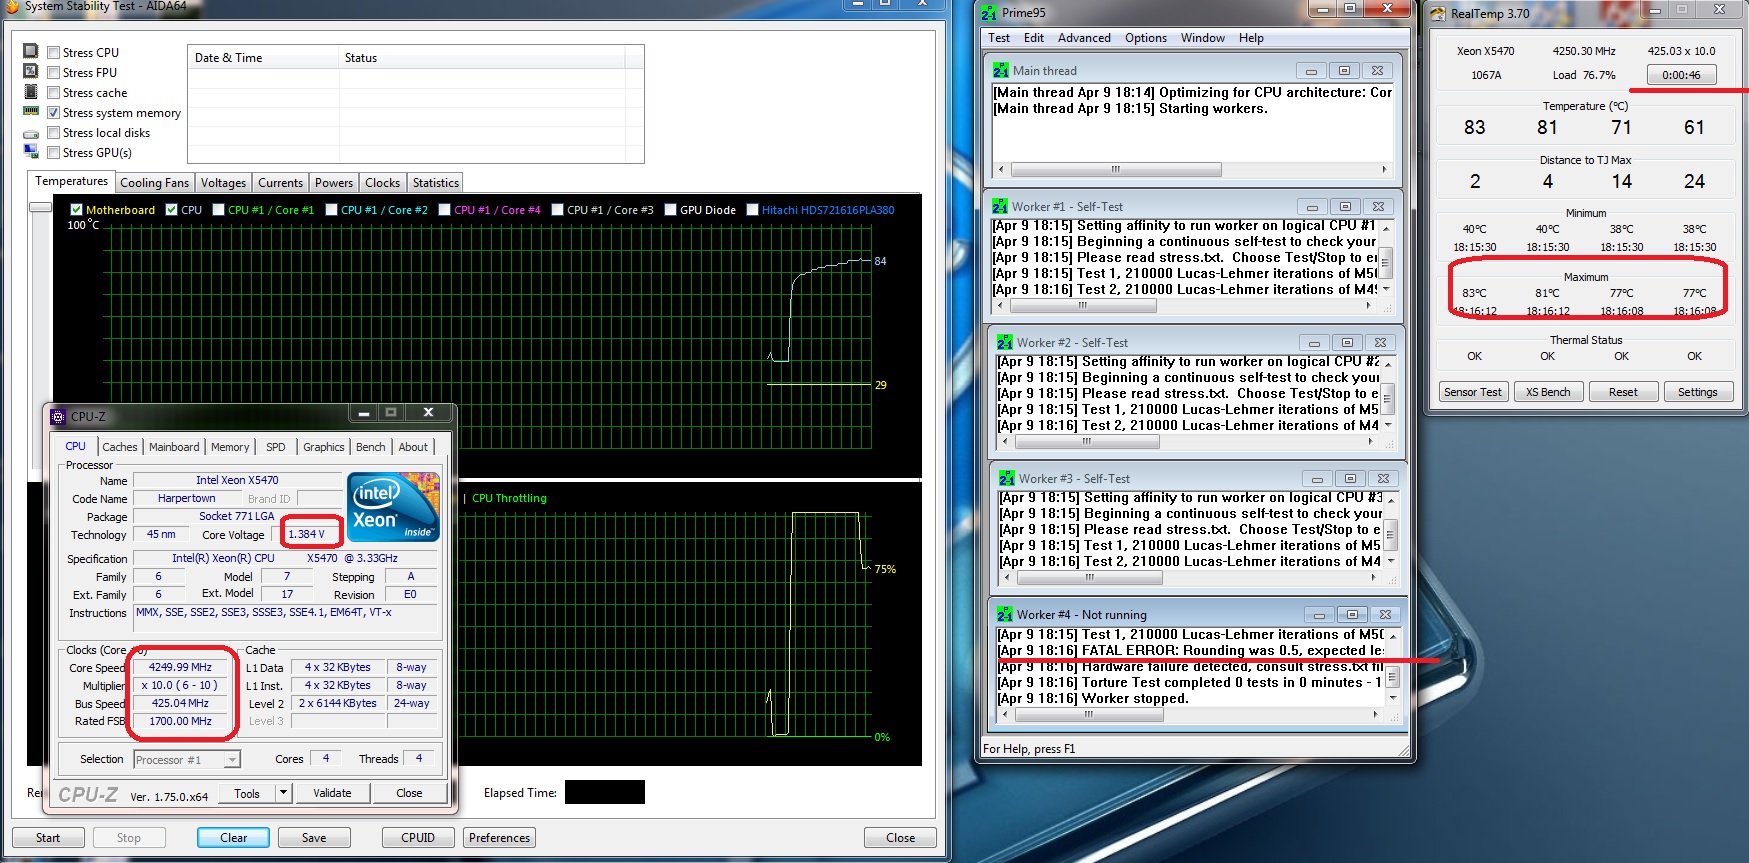Screen dimensions: 1749x863
Task: Open the SPD tab in CPU-Z
Action: pyautogui.click(x=276, y=447)
